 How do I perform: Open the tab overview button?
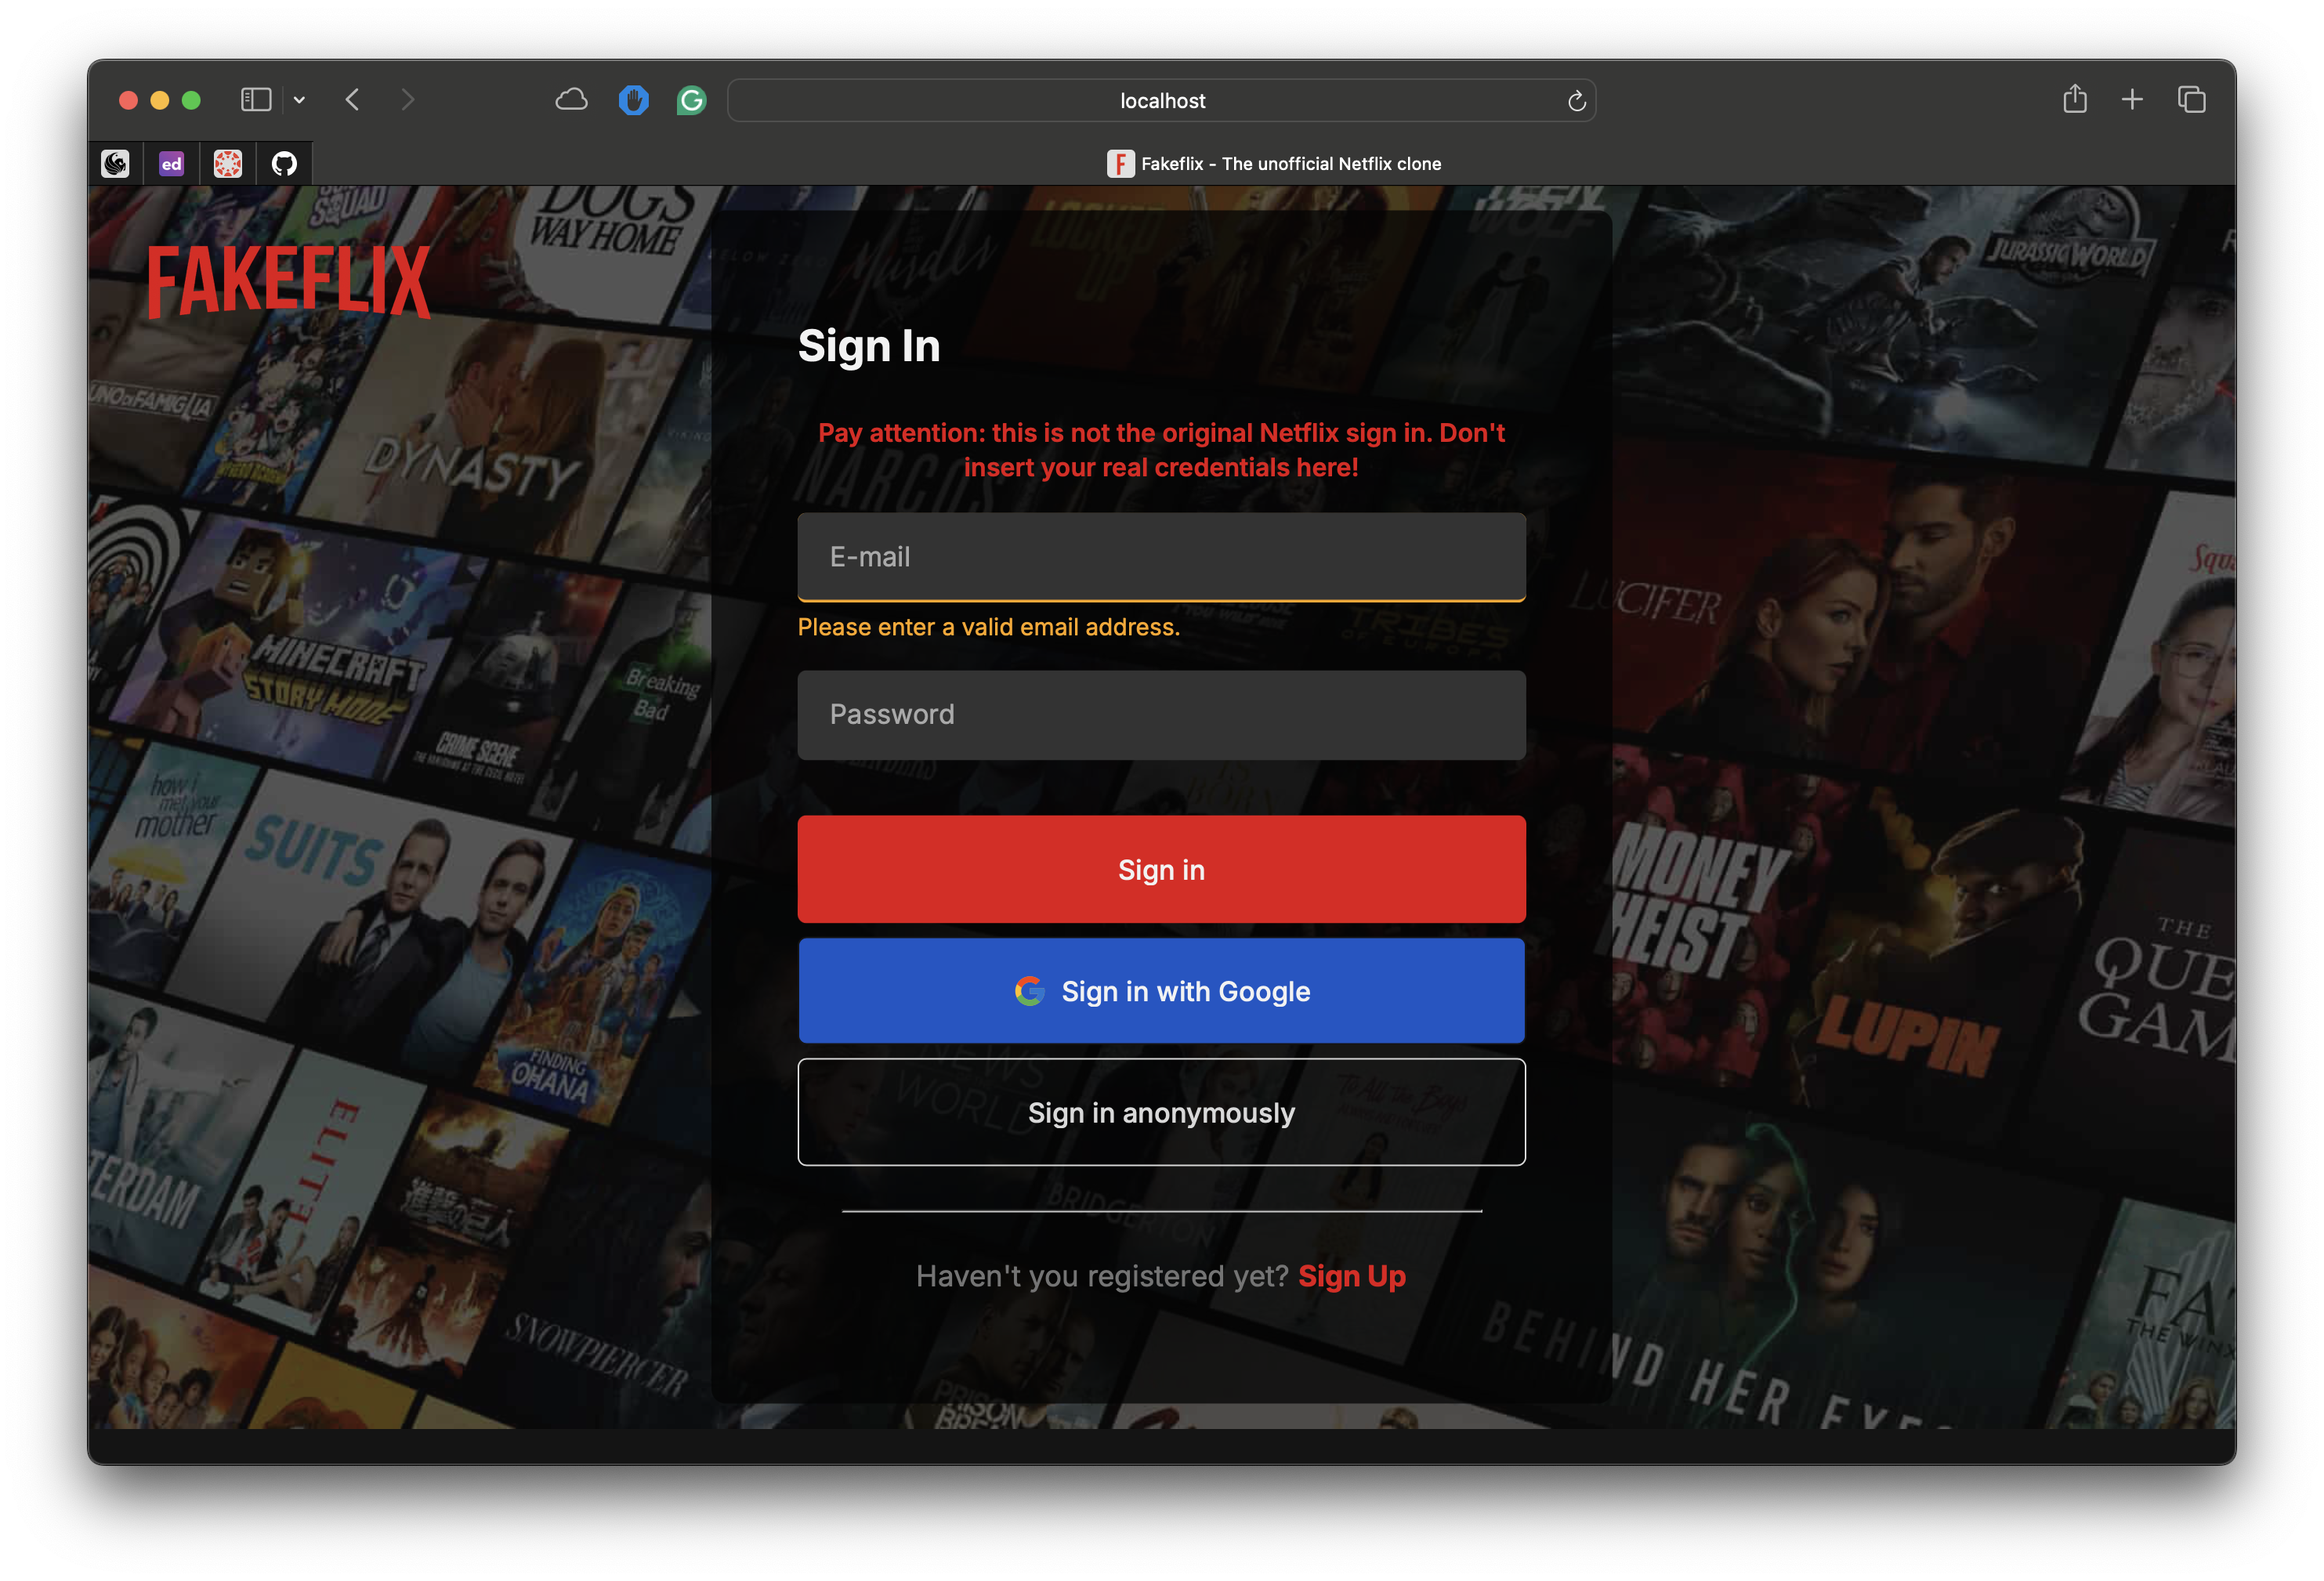2191,99
